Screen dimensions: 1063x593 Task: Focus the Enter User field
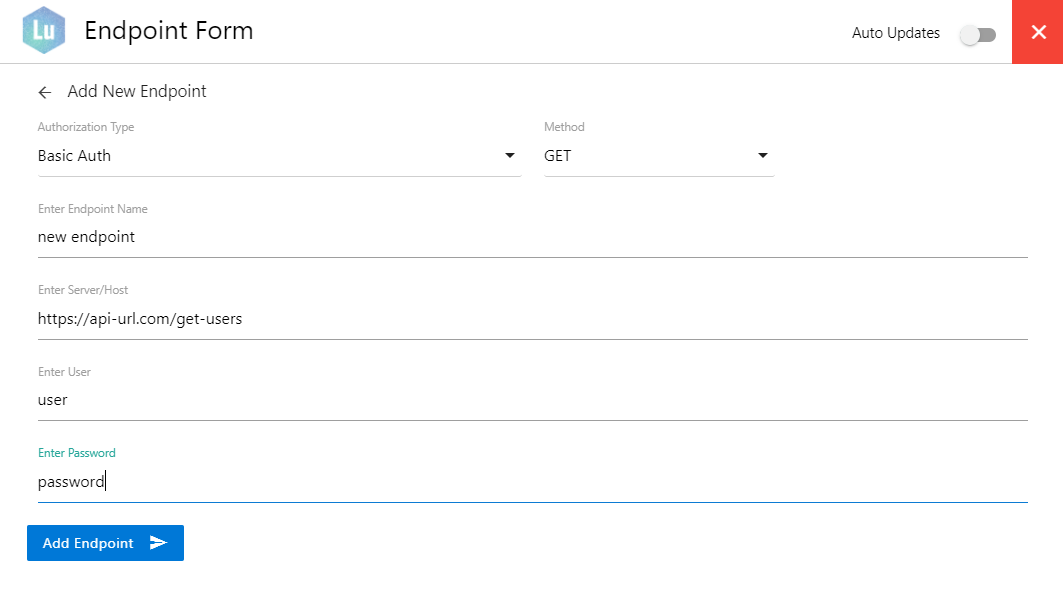coord(400,399)
